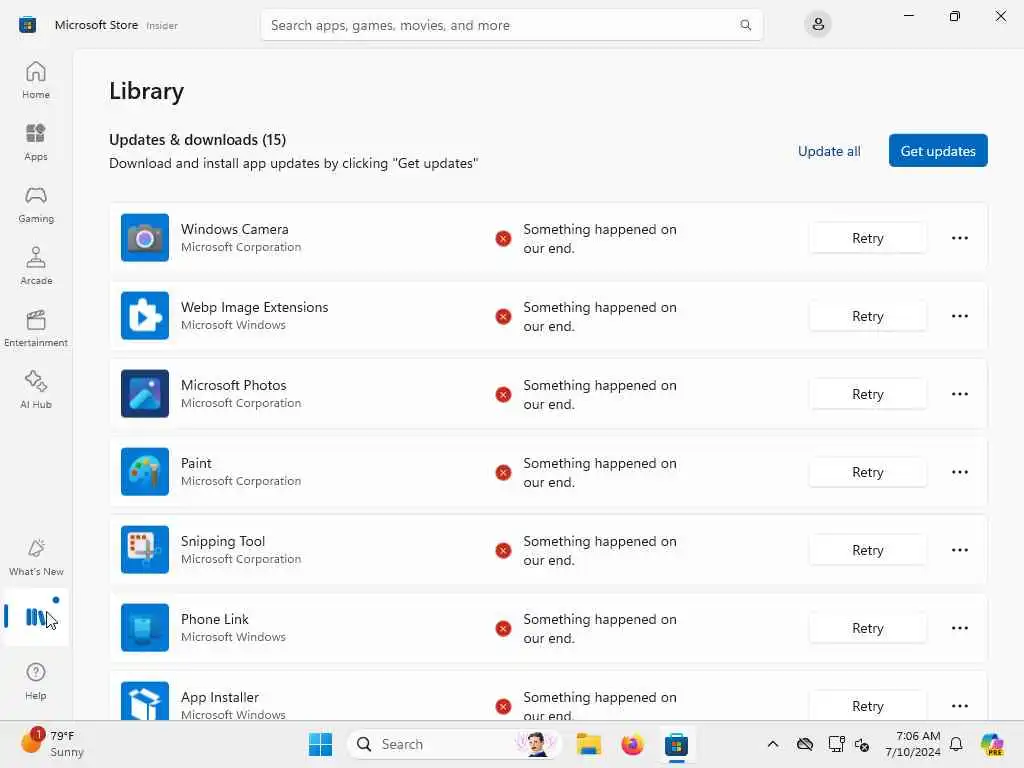Open Help in the sidebar

[36, 681]
